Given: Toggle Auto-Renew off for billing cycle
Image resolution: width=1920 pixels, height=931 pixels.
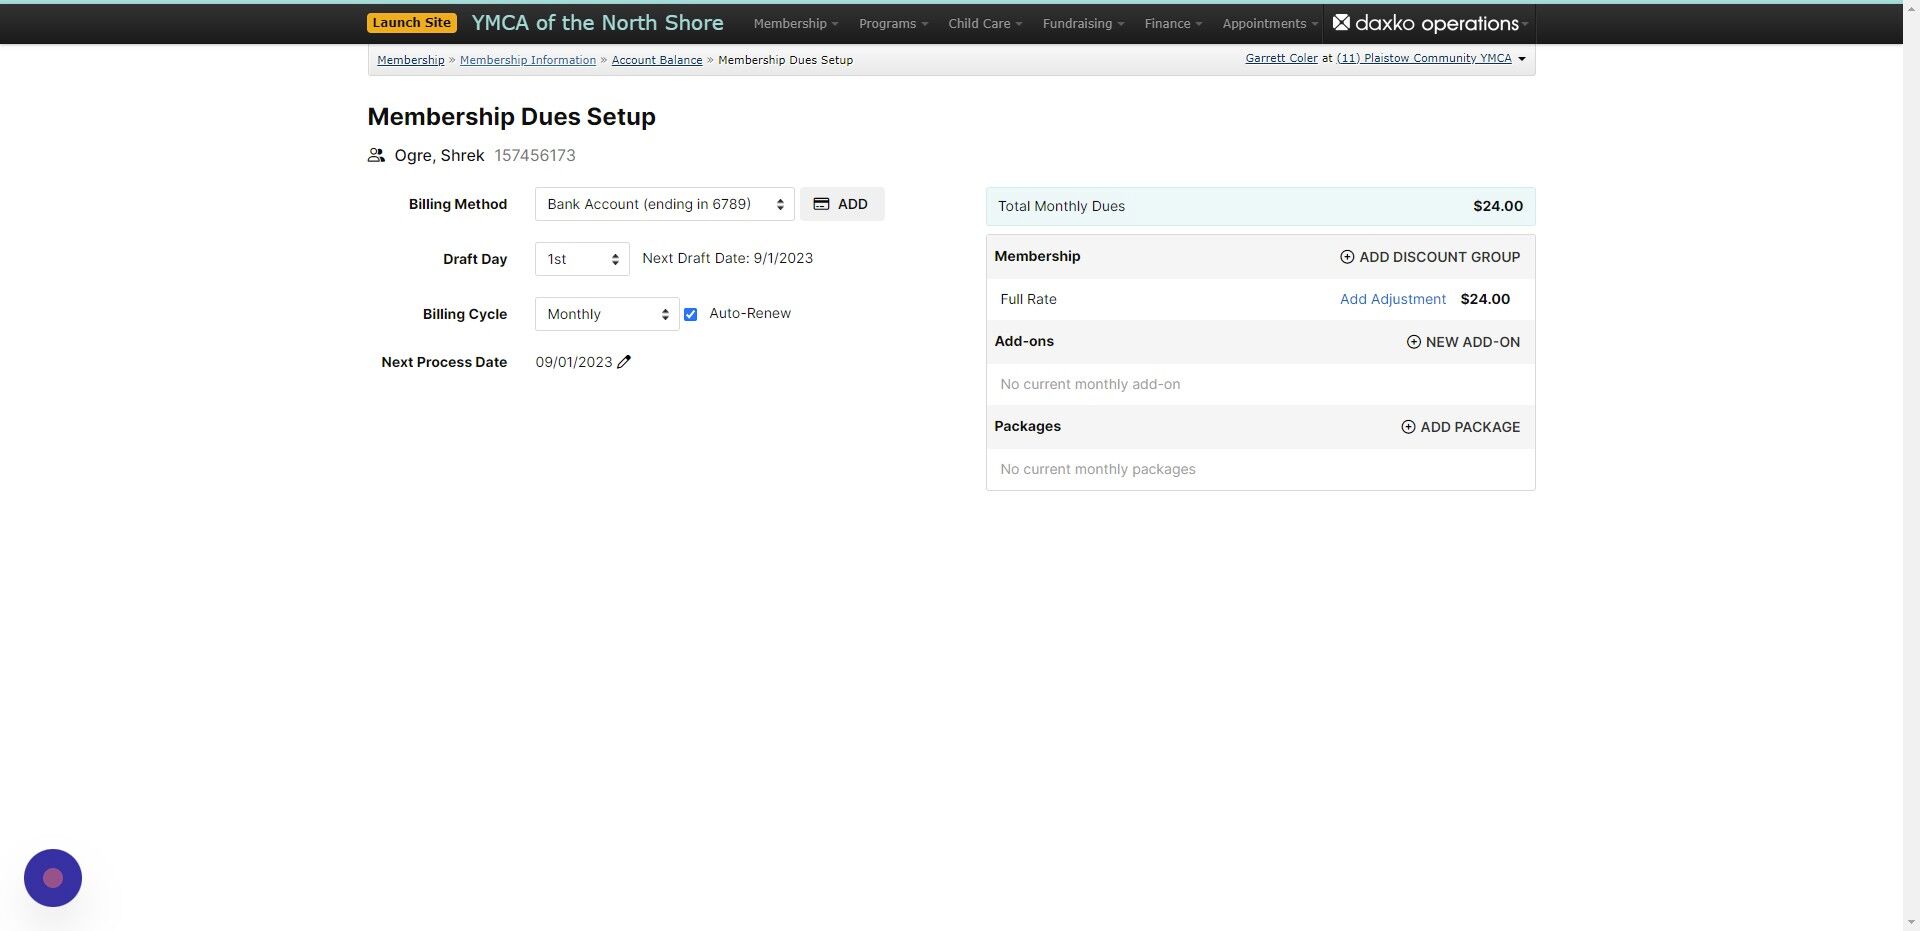Looking at the screenshot, I should point(691,313).
